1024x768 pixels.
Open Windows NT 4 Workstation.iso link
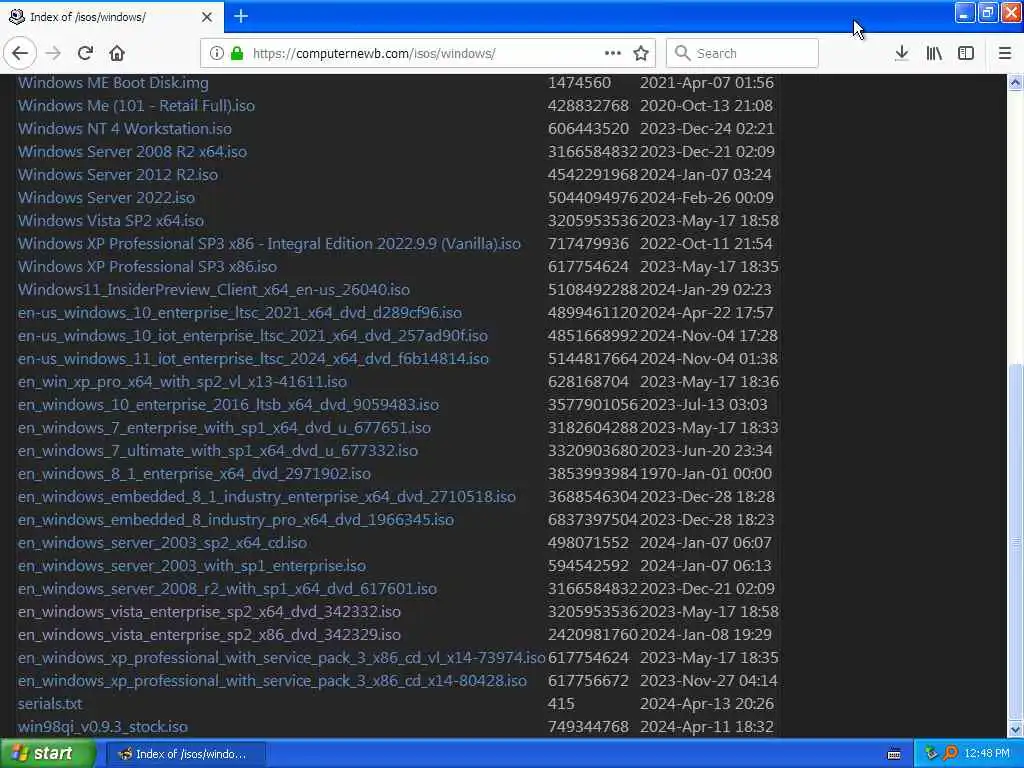[x=125, y=129]
